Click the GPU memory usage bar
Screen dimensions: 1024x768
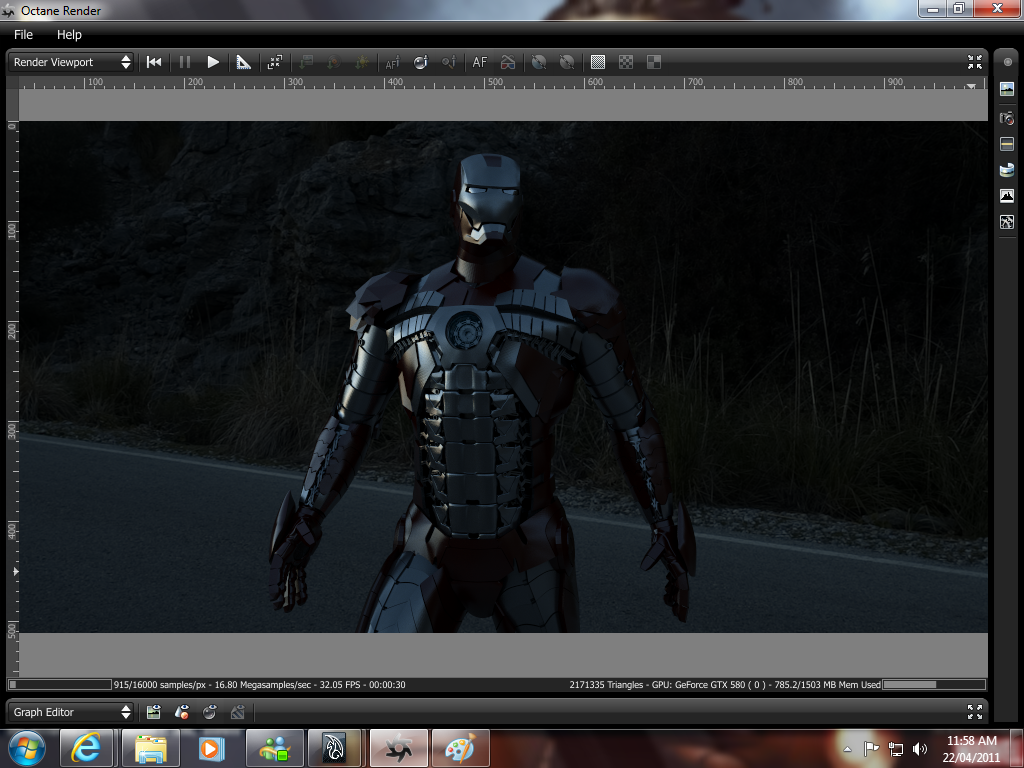[933, 684]
